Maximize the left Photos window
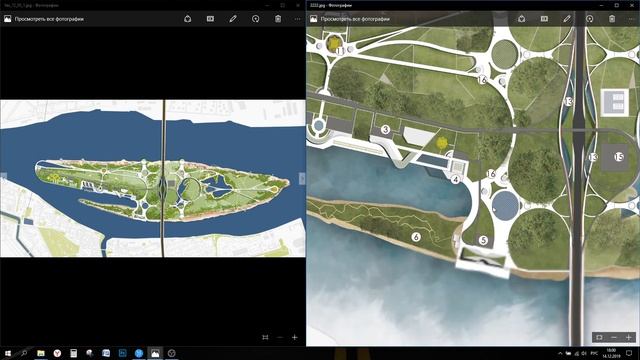 coord(282,5)
